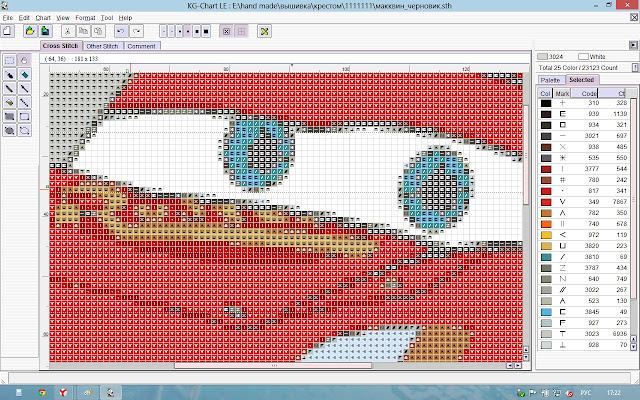Image resolution: width=640 pixels, height=400 pixels.
Task: Toggle the grid display button
Action: 242,31
